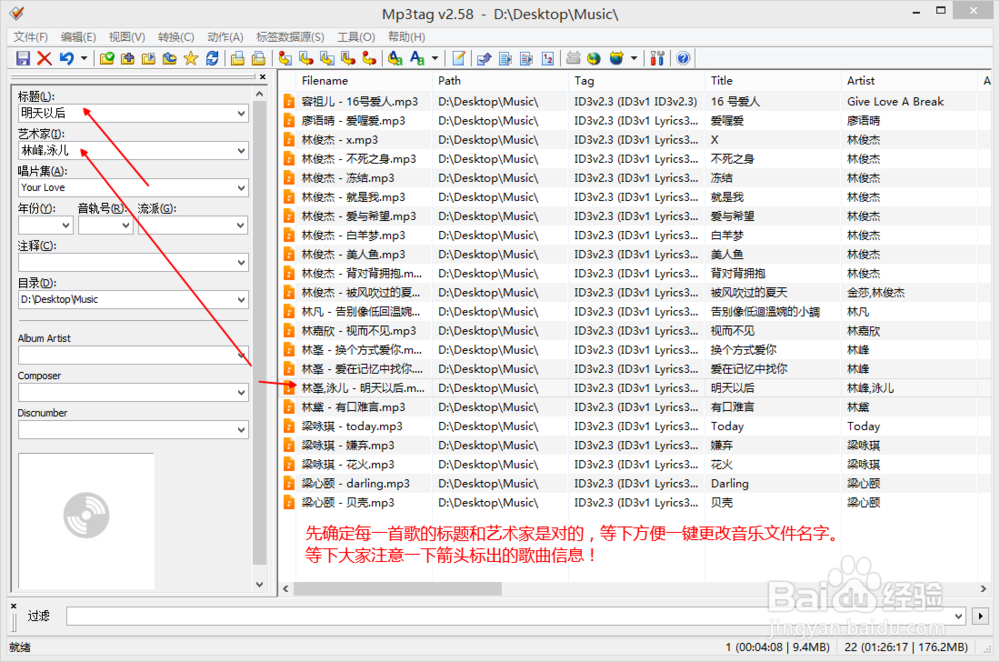Click the Actions icon with yellow A
Screen dimensions: 1000x662
(x=395, y=59)
